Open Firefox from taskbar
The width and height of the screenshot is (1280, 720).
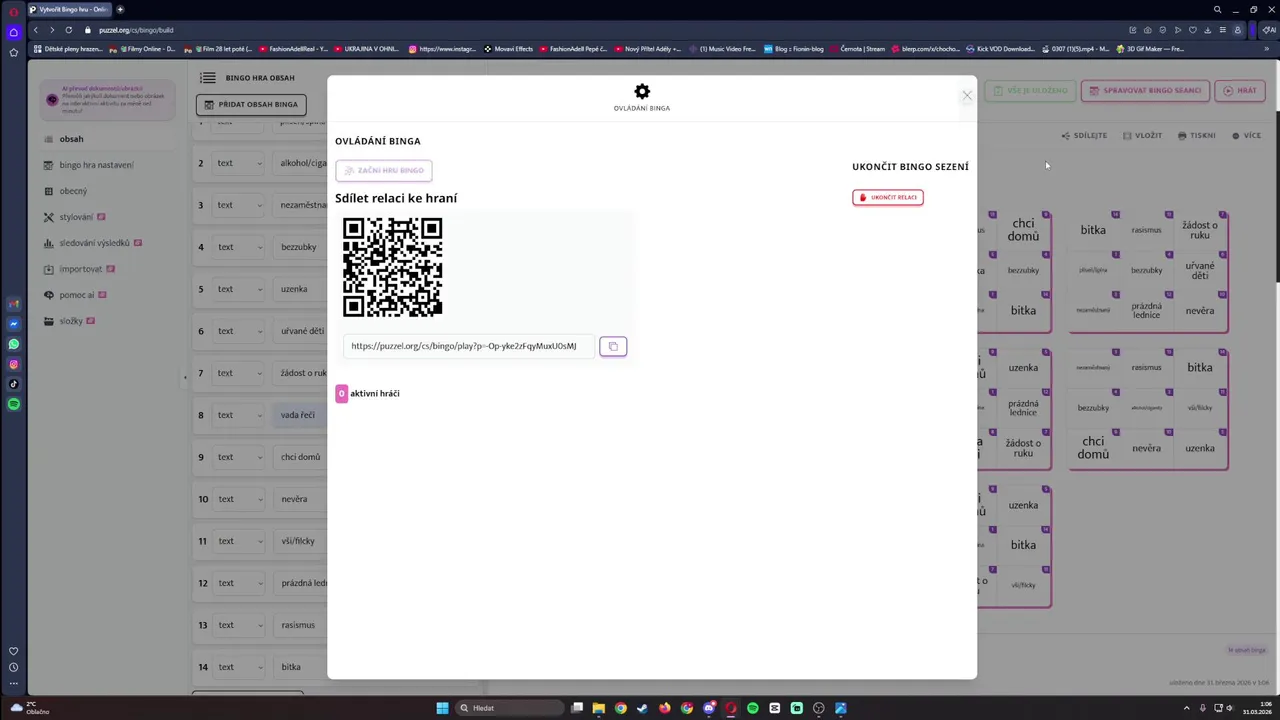click(x=664, y=708)
